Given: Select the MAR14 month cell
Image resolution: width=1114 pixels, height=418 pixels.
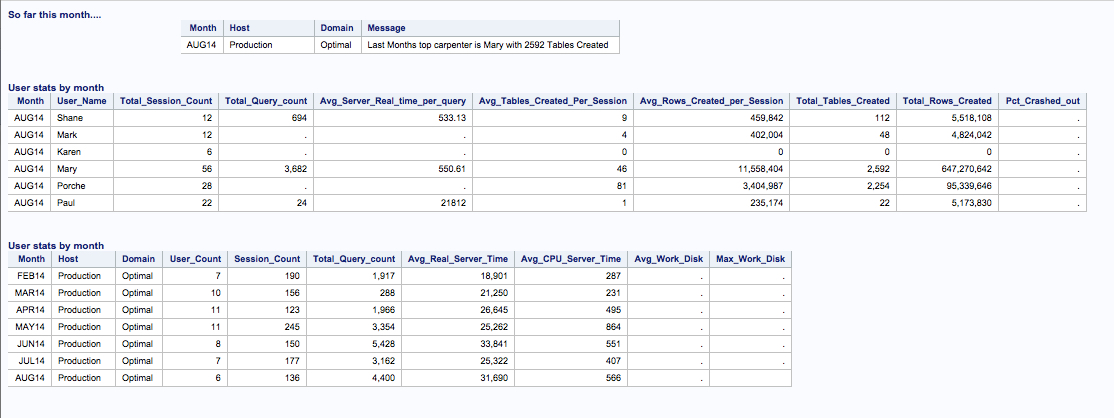Looking at the screenshot, I should pos(30,293).
